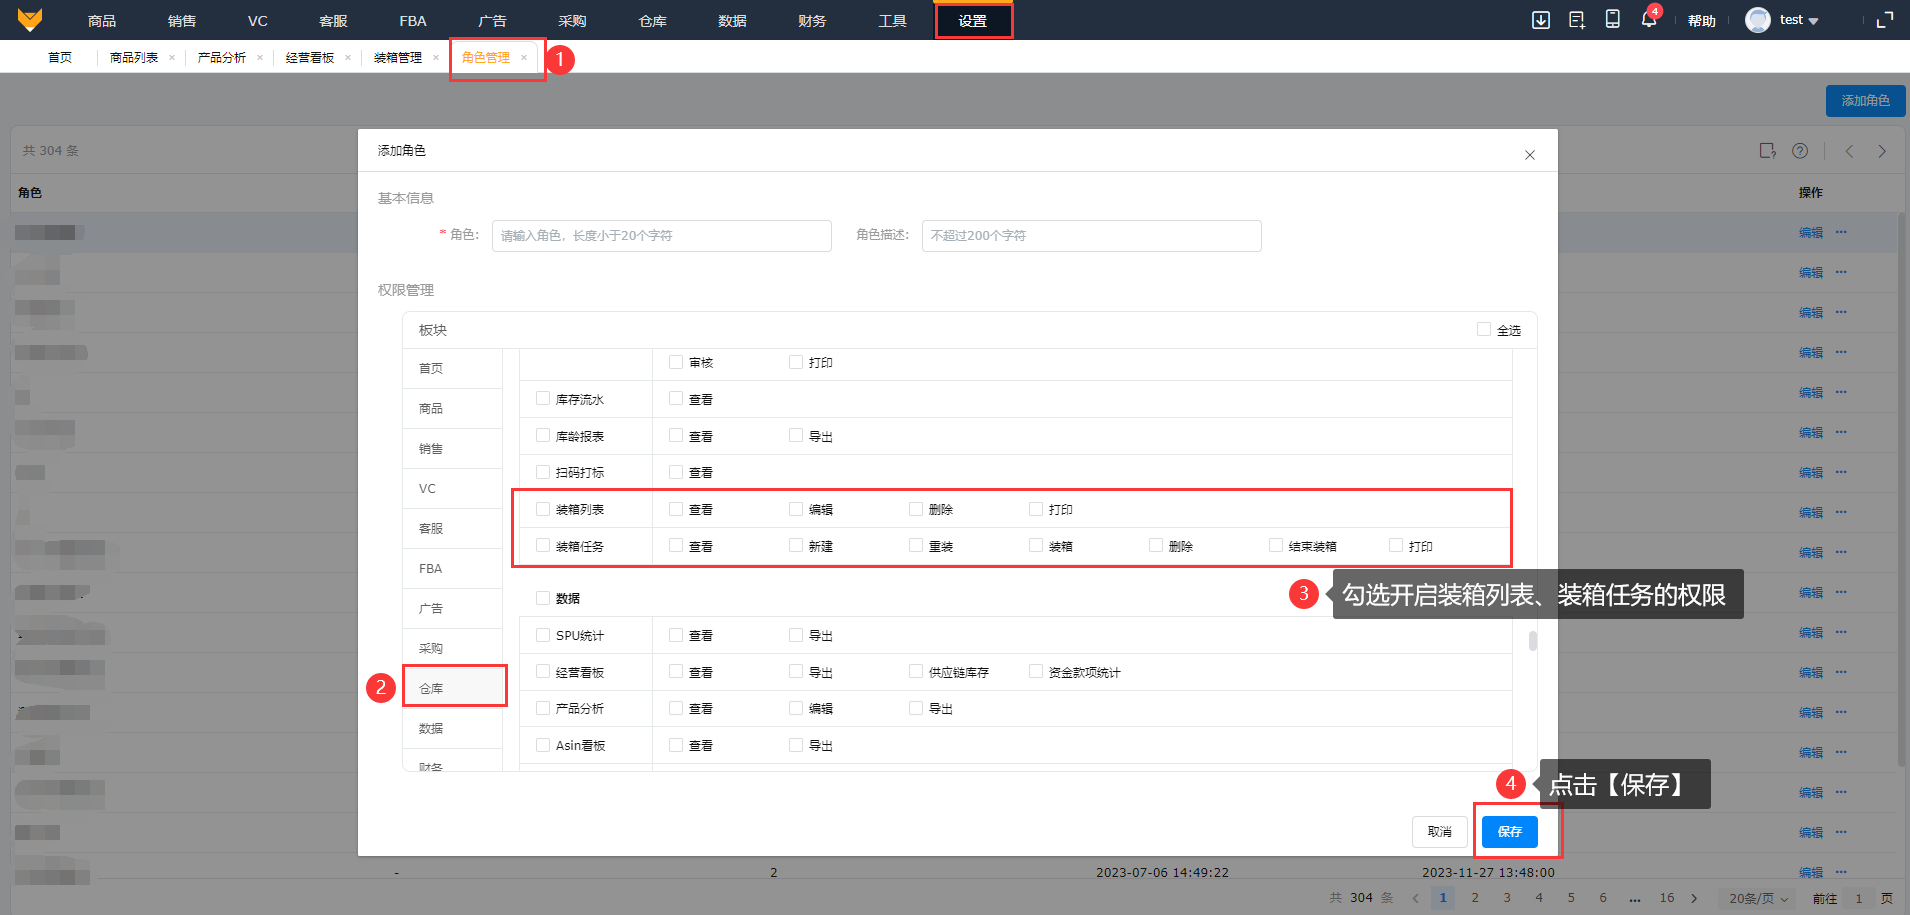Select the 仓库 module in the dialog sidebar
Screen dimensions: 1910x915
coord(454,688)
